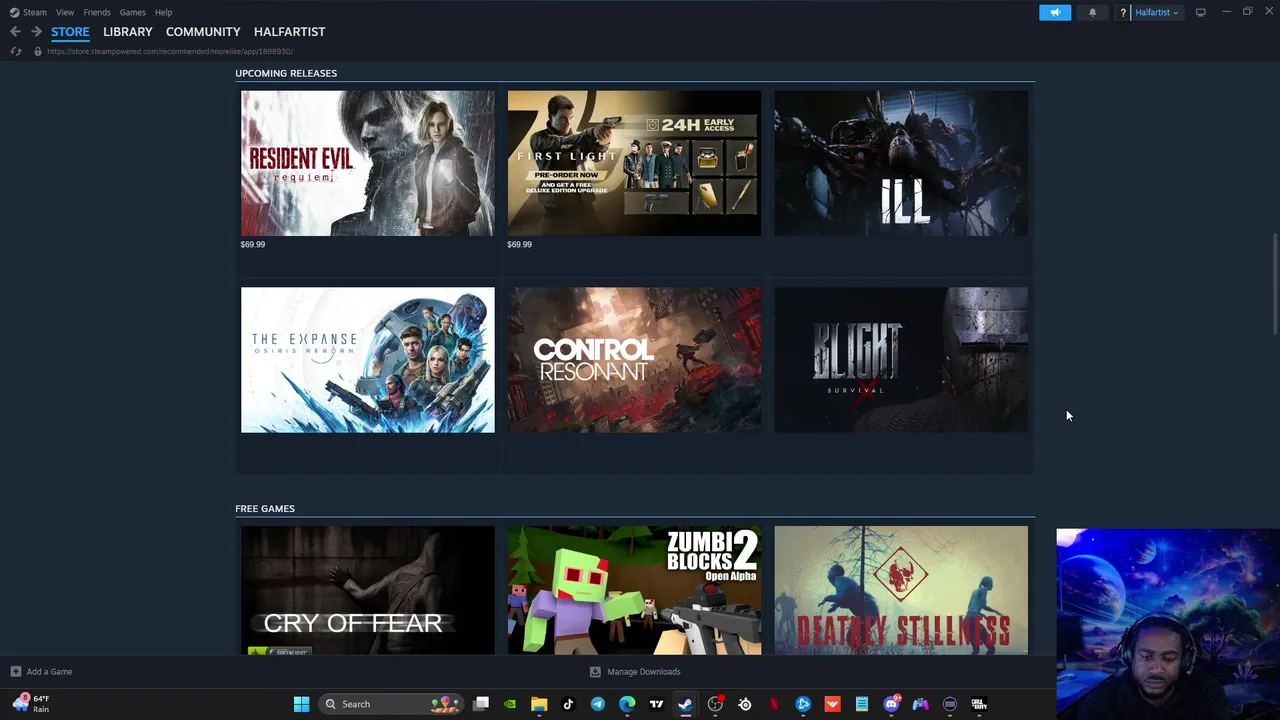Click the FREE GAMES heading
This screenshot has height=720, width=1280.
coord(265,508)
